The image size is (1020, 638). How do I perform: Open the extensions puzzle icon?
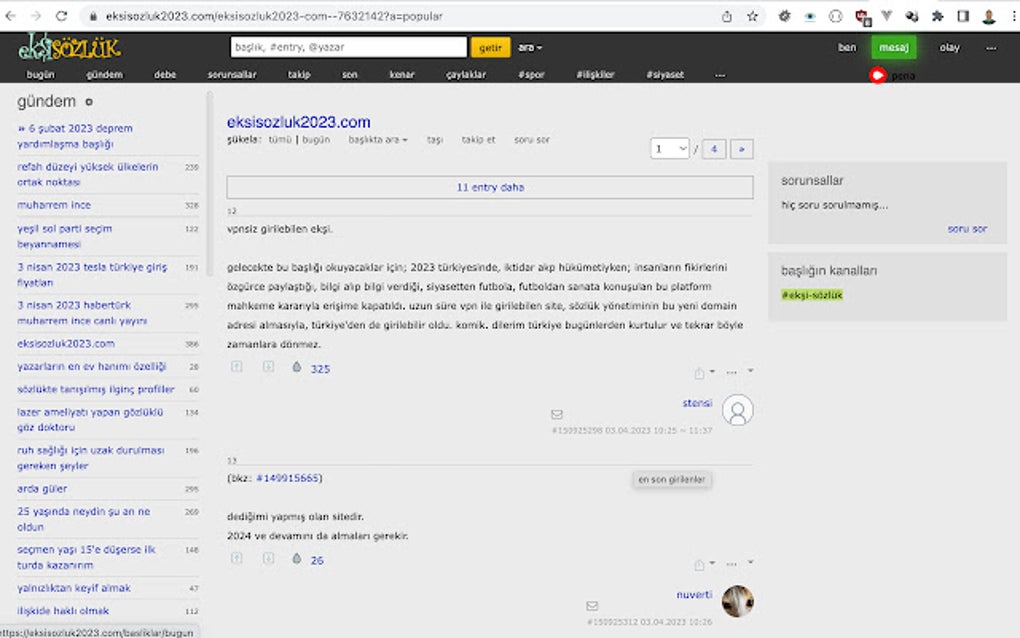point(937,16)
